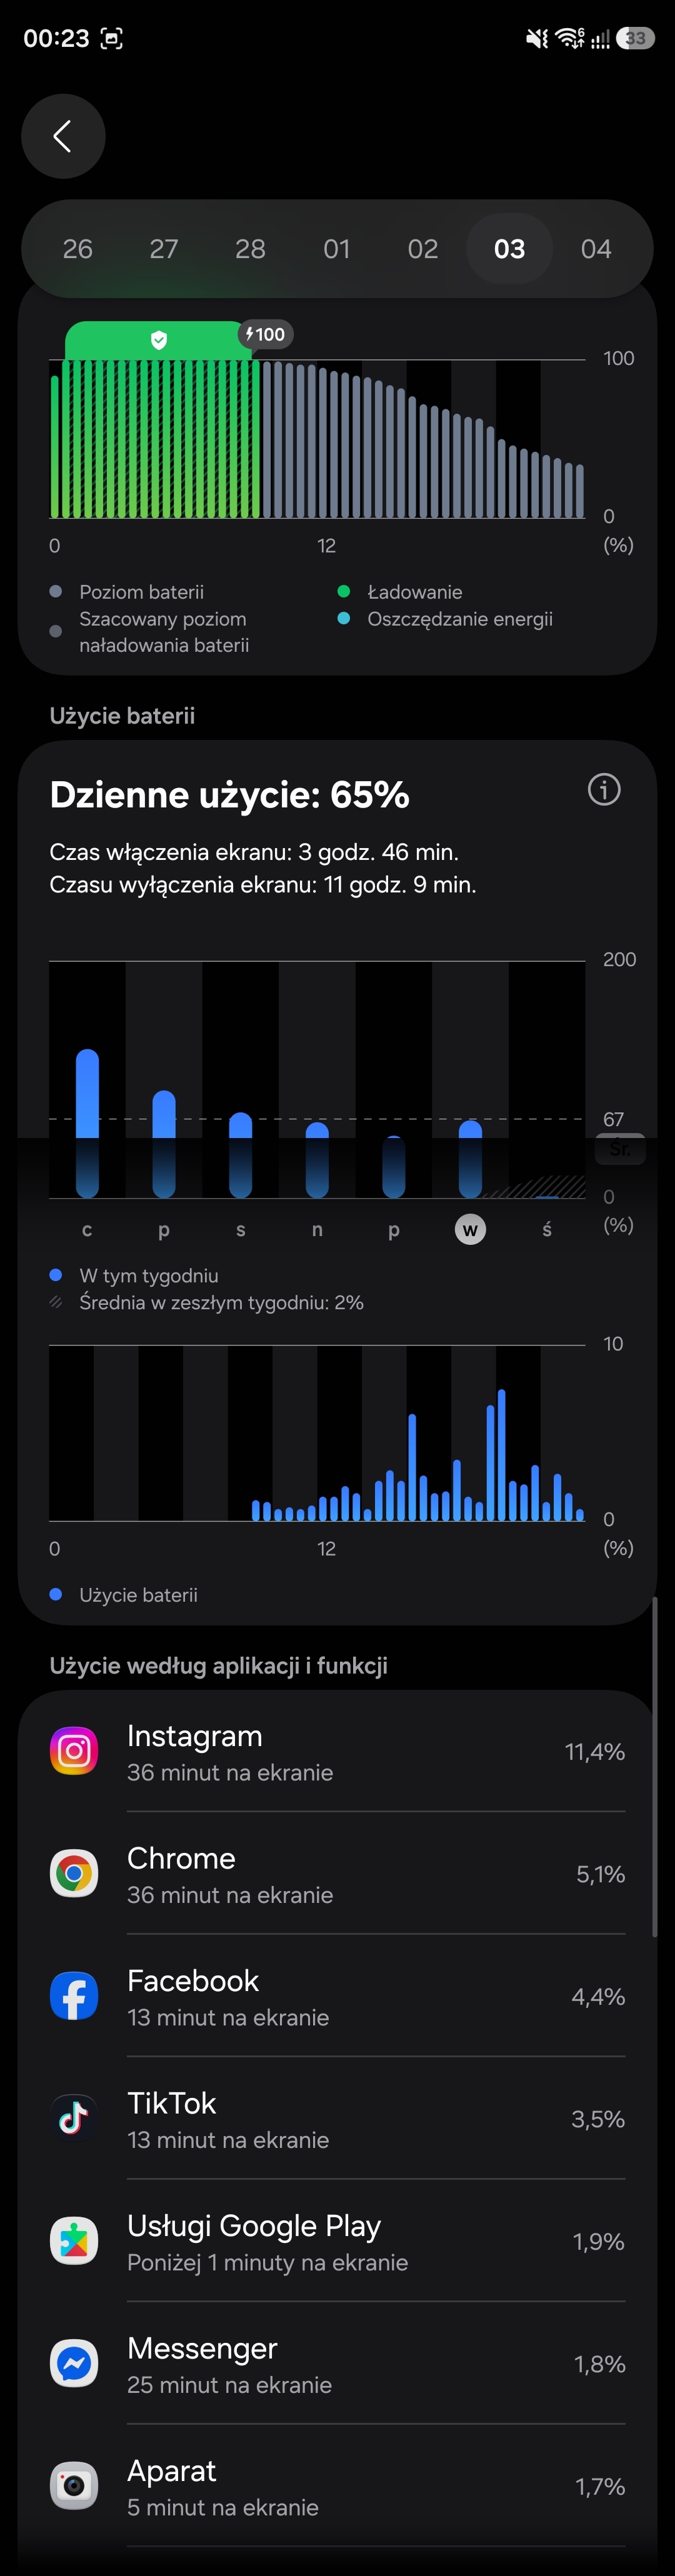Tap the 100 charging badge on the chart
675x2576 pixels.
click(266, 334)
